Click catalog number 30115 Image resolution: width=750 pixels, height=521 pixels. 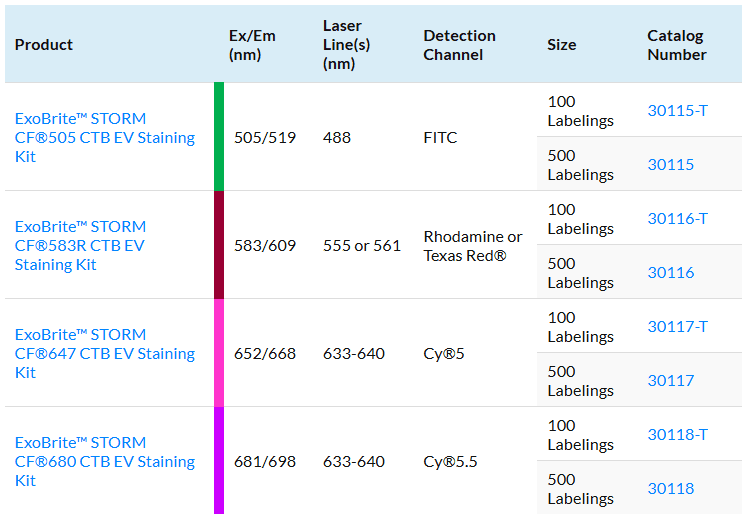(670, 165)
